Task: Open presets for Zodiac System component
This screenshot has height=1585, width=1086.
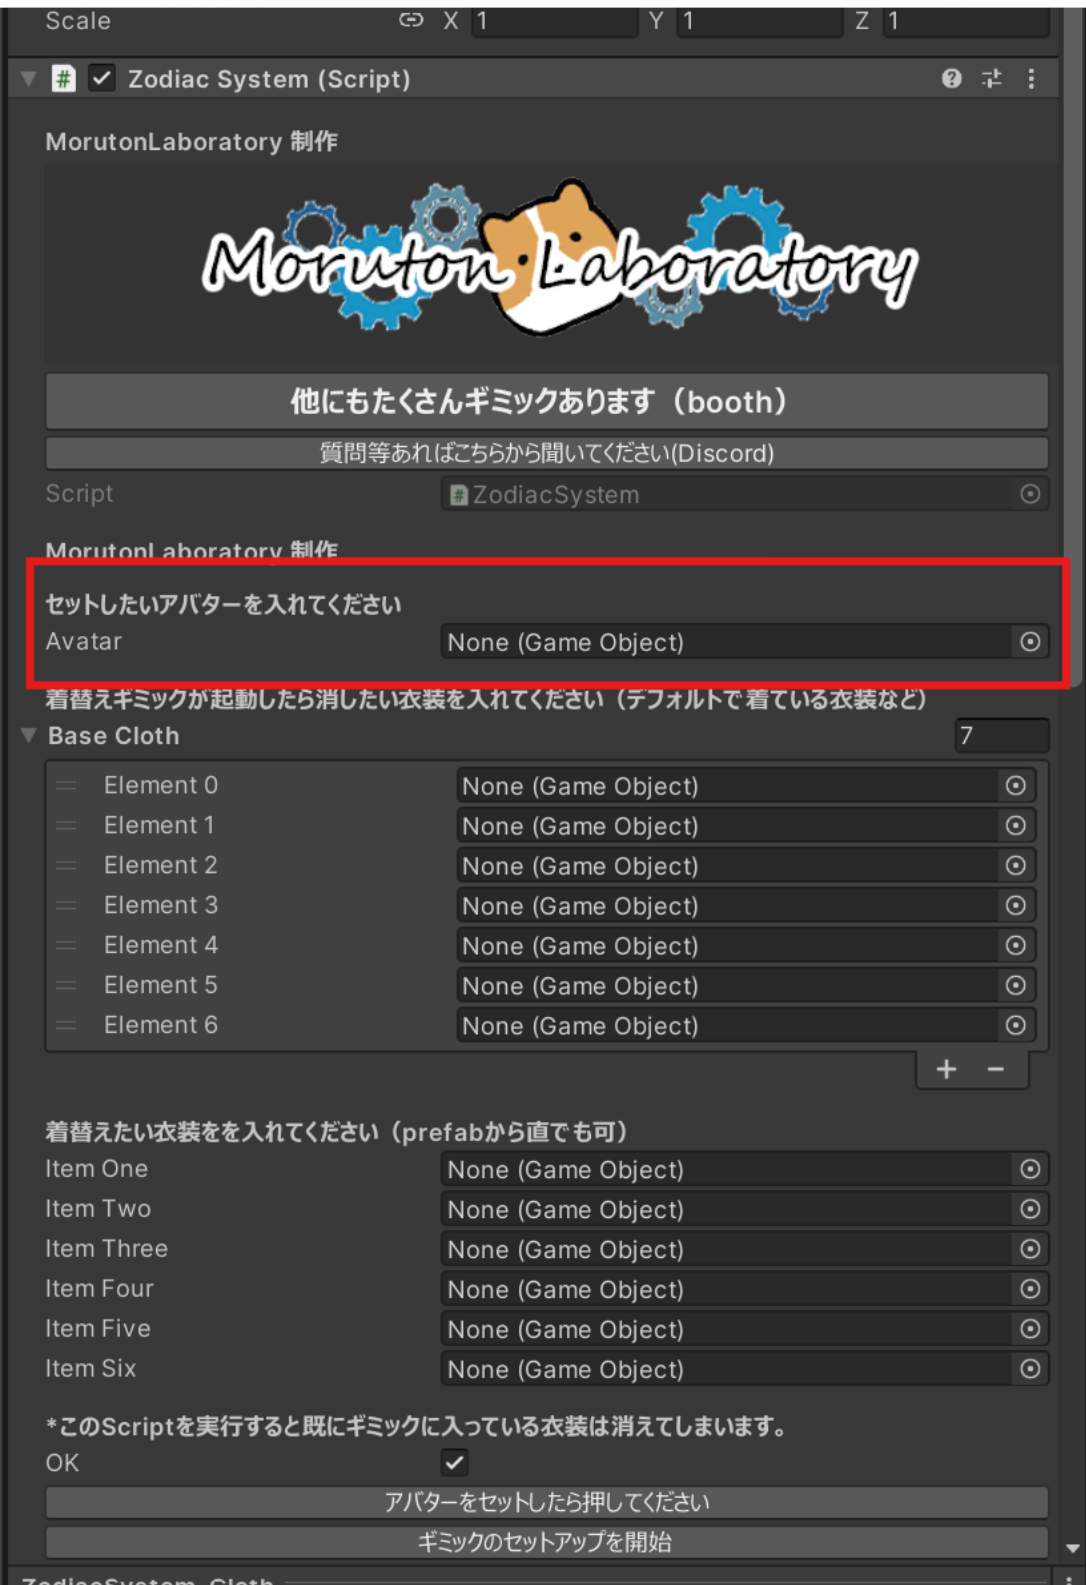Action: coord(992,79)
